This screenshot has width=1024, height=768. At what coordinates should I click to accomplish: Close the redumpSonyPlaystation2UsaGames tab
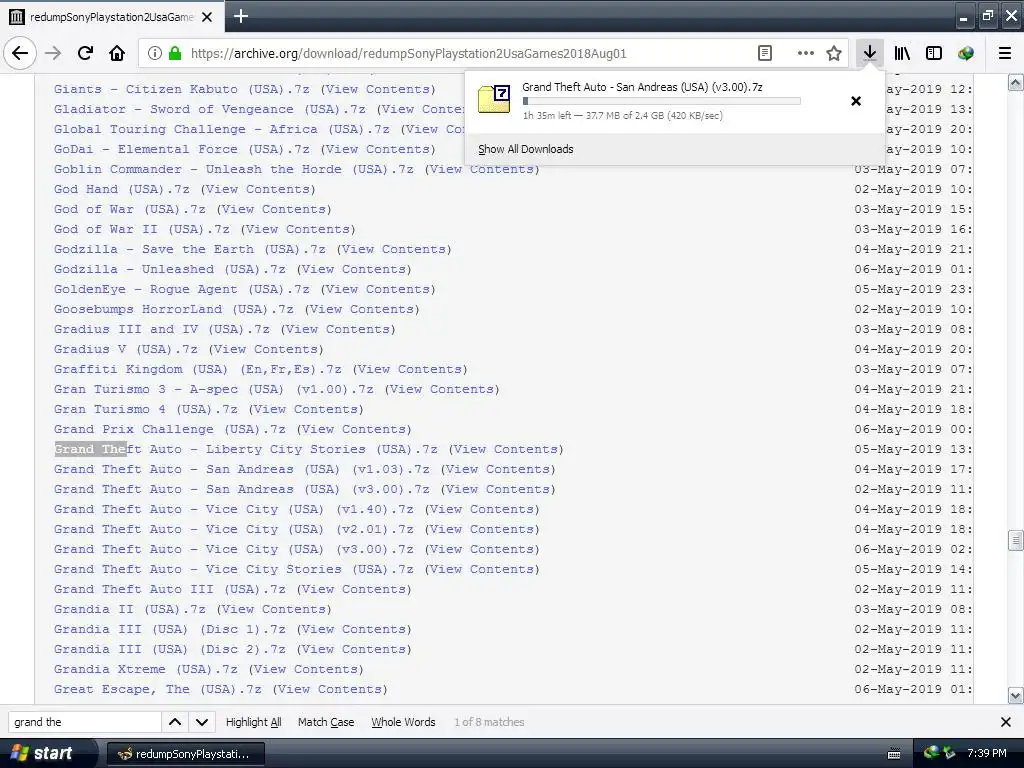[207, 17]
